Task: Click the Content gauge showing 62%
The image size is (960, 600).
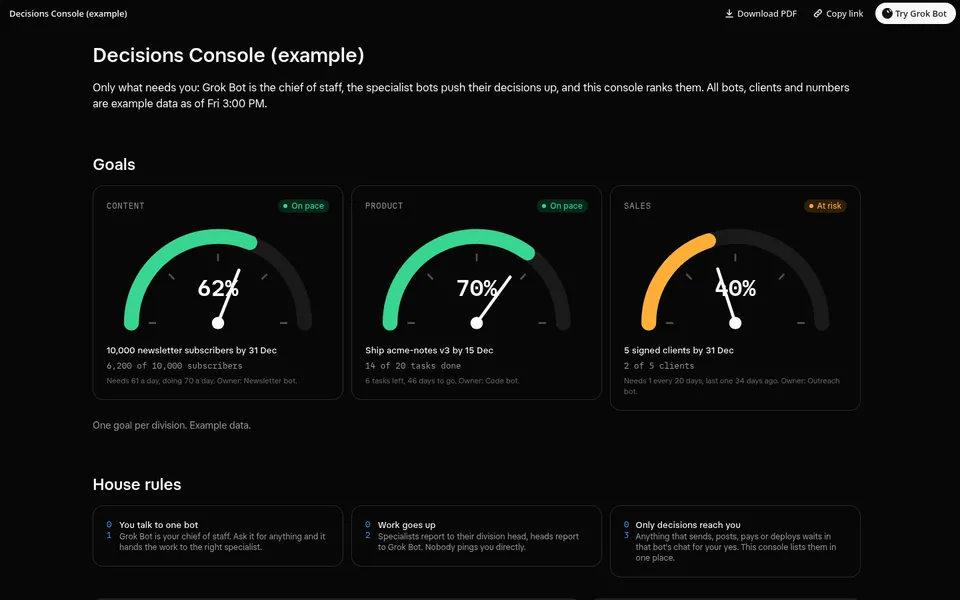Action: (218, 280)
